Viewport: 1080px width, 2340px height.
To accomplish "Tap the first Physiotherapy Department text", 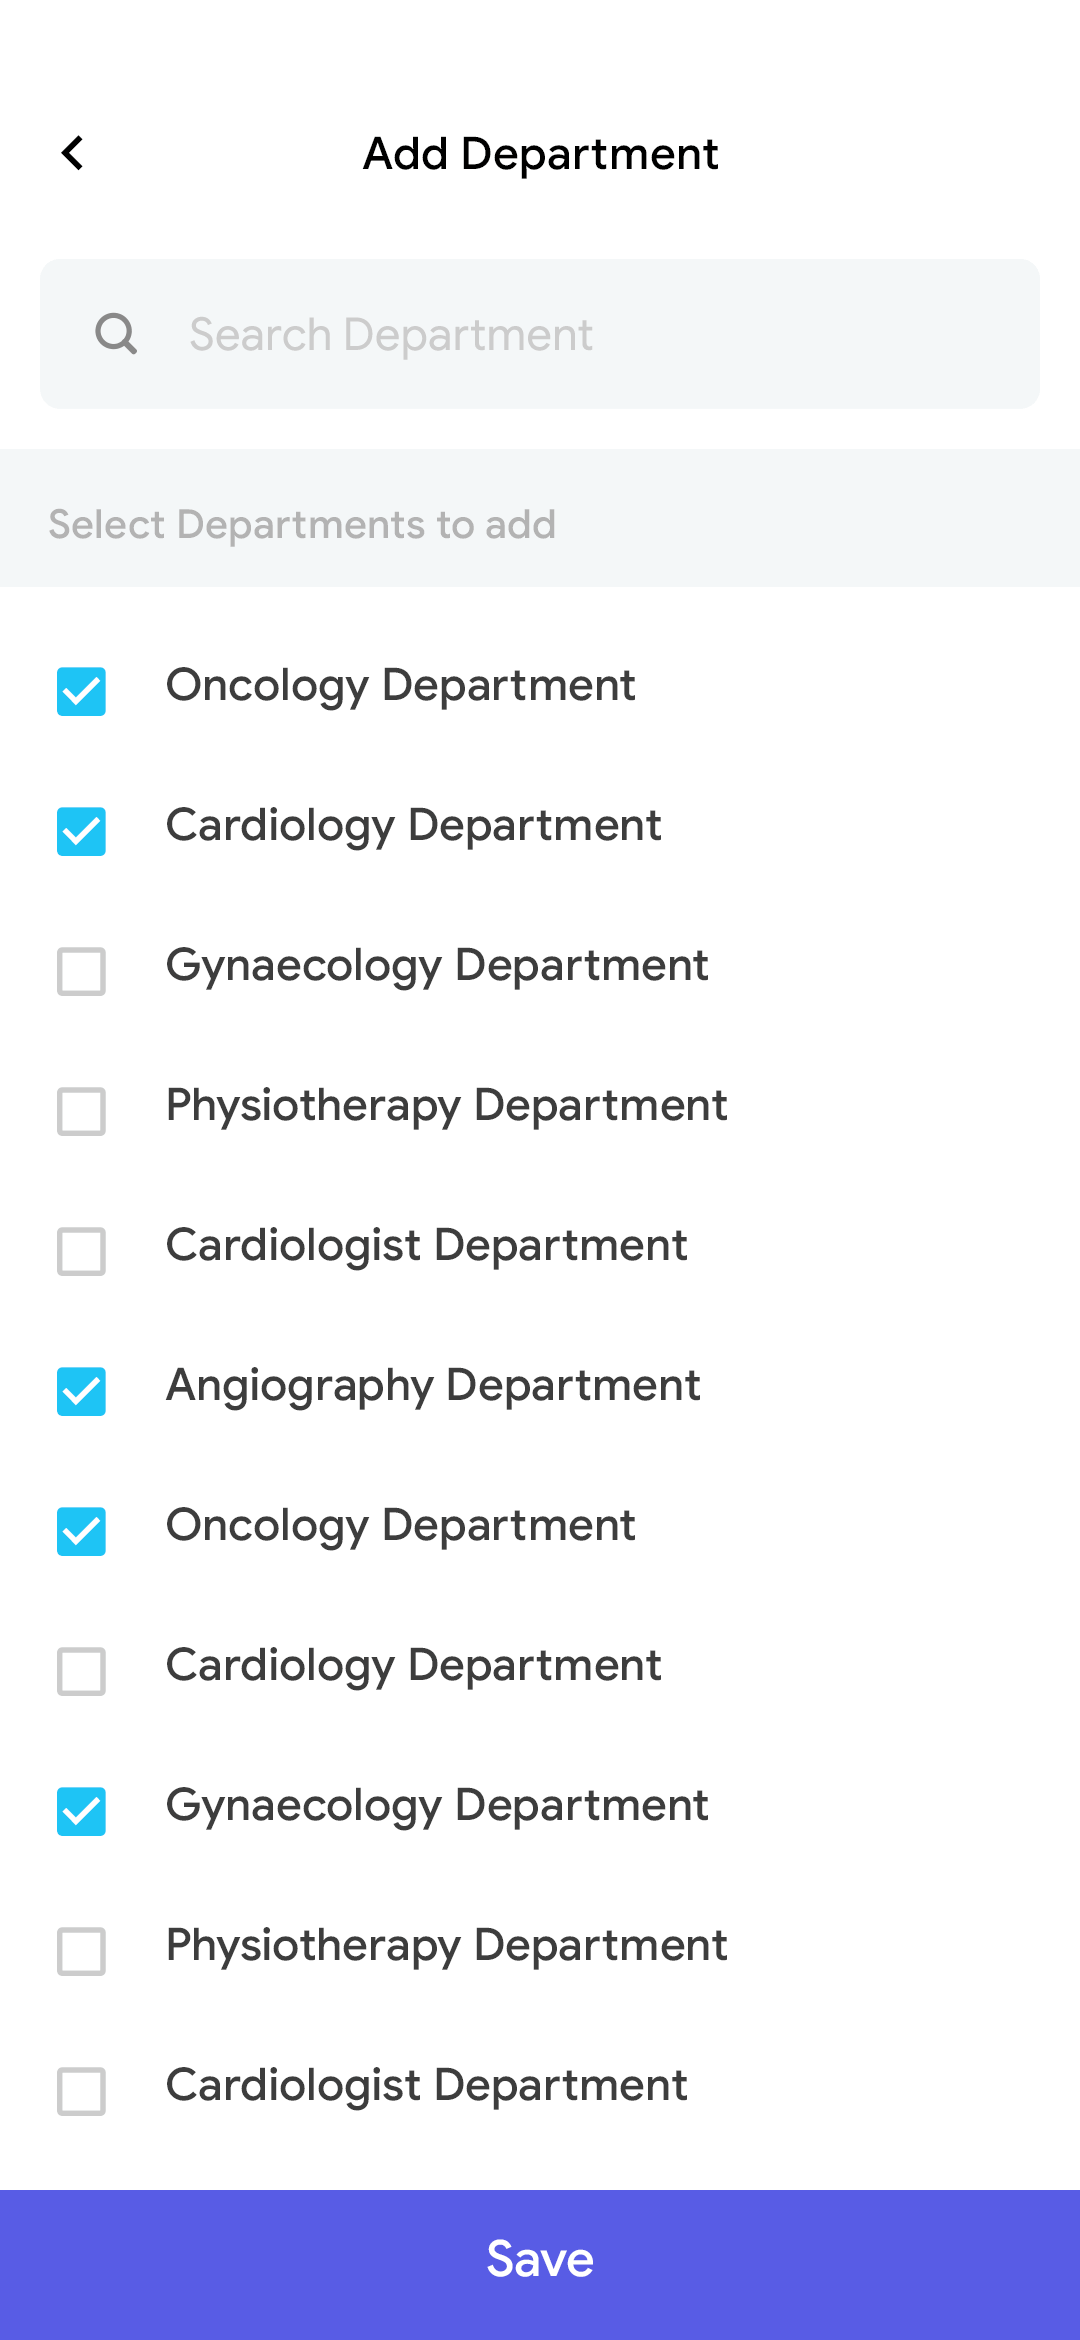I will click(x=446, y=1106).
